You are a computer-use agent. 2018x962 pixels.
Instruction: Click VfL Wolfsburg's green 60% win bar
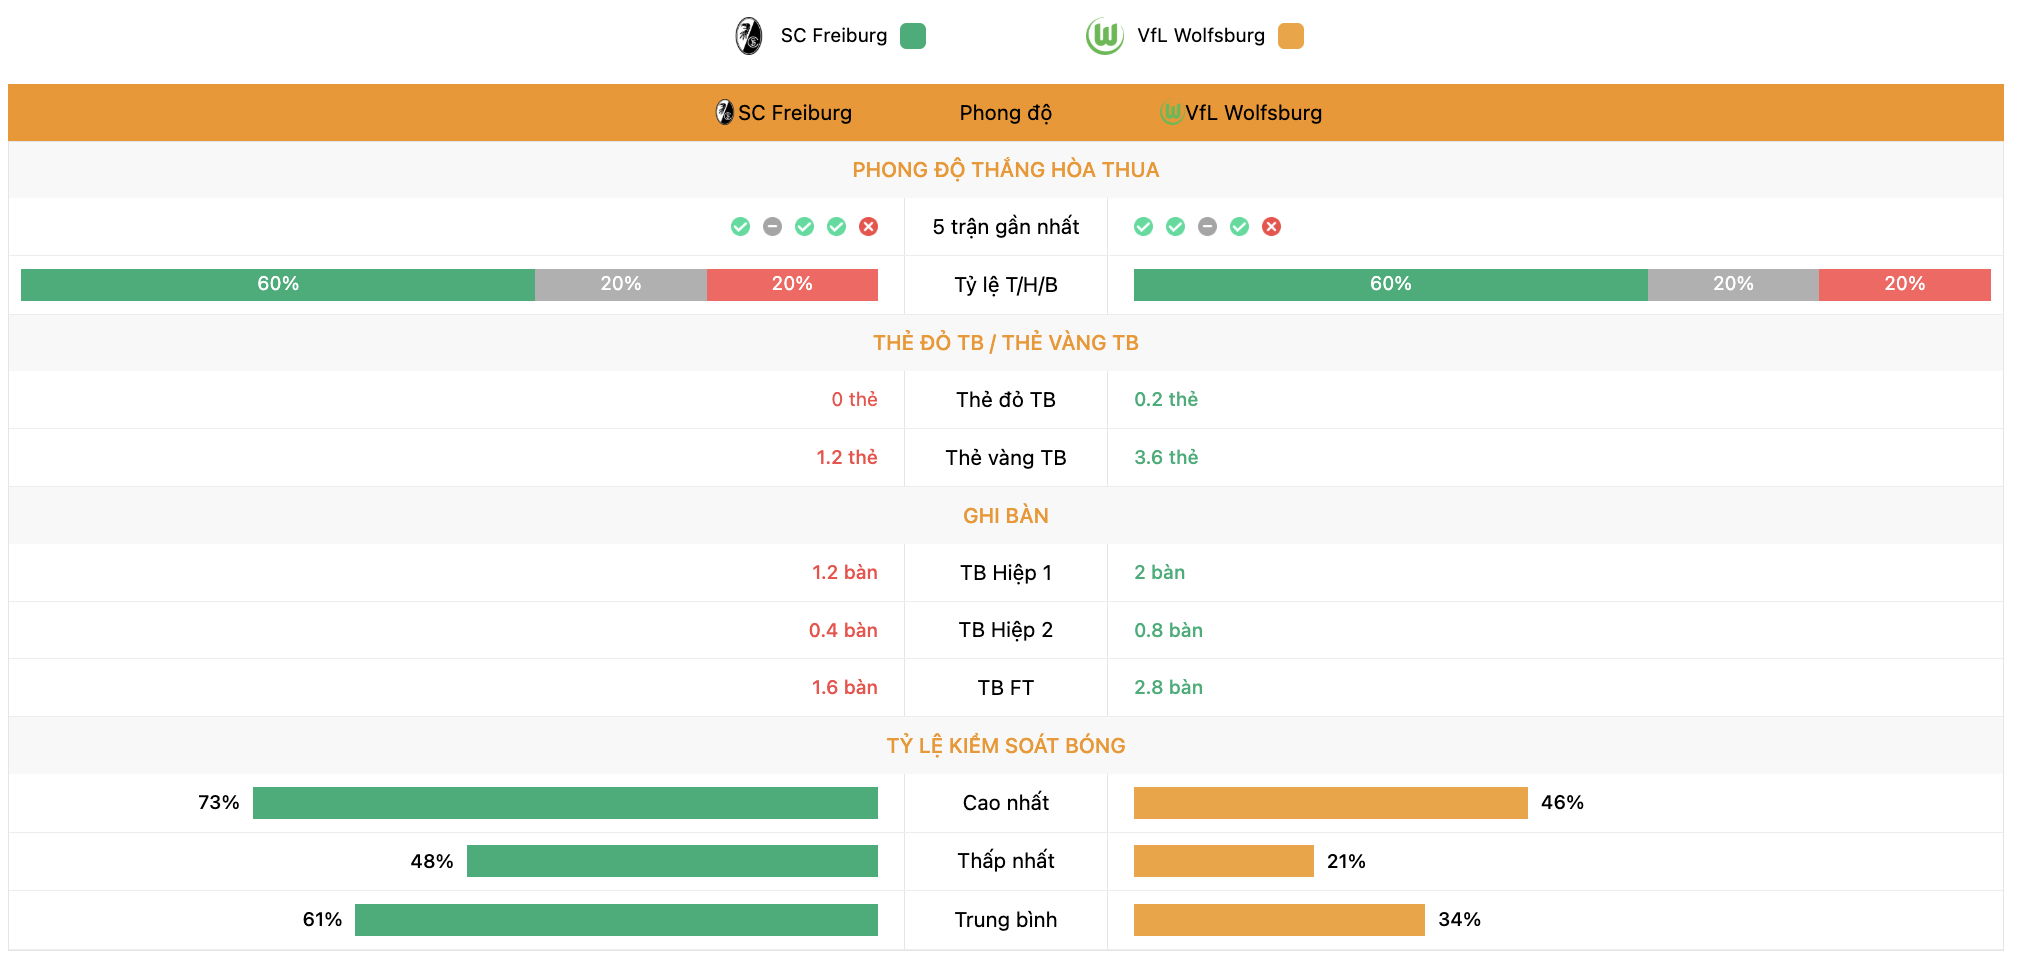[x=1391, y=284]
